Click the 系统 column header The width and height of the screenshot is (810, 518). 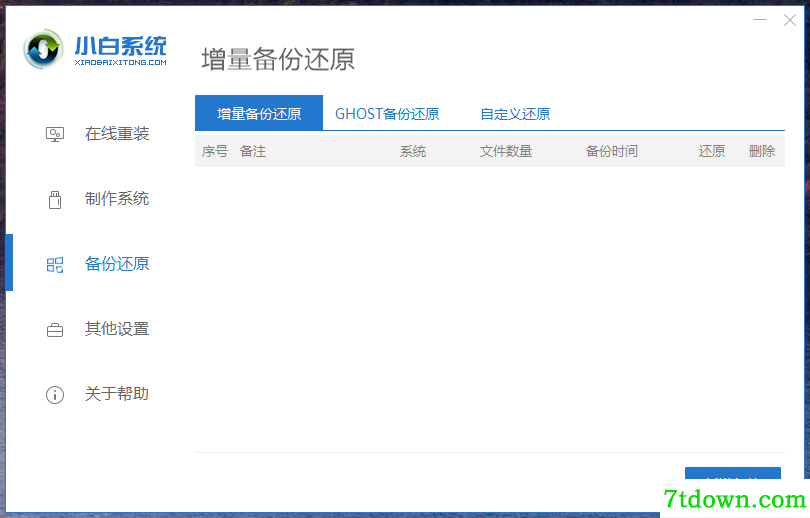pos(413,151)
